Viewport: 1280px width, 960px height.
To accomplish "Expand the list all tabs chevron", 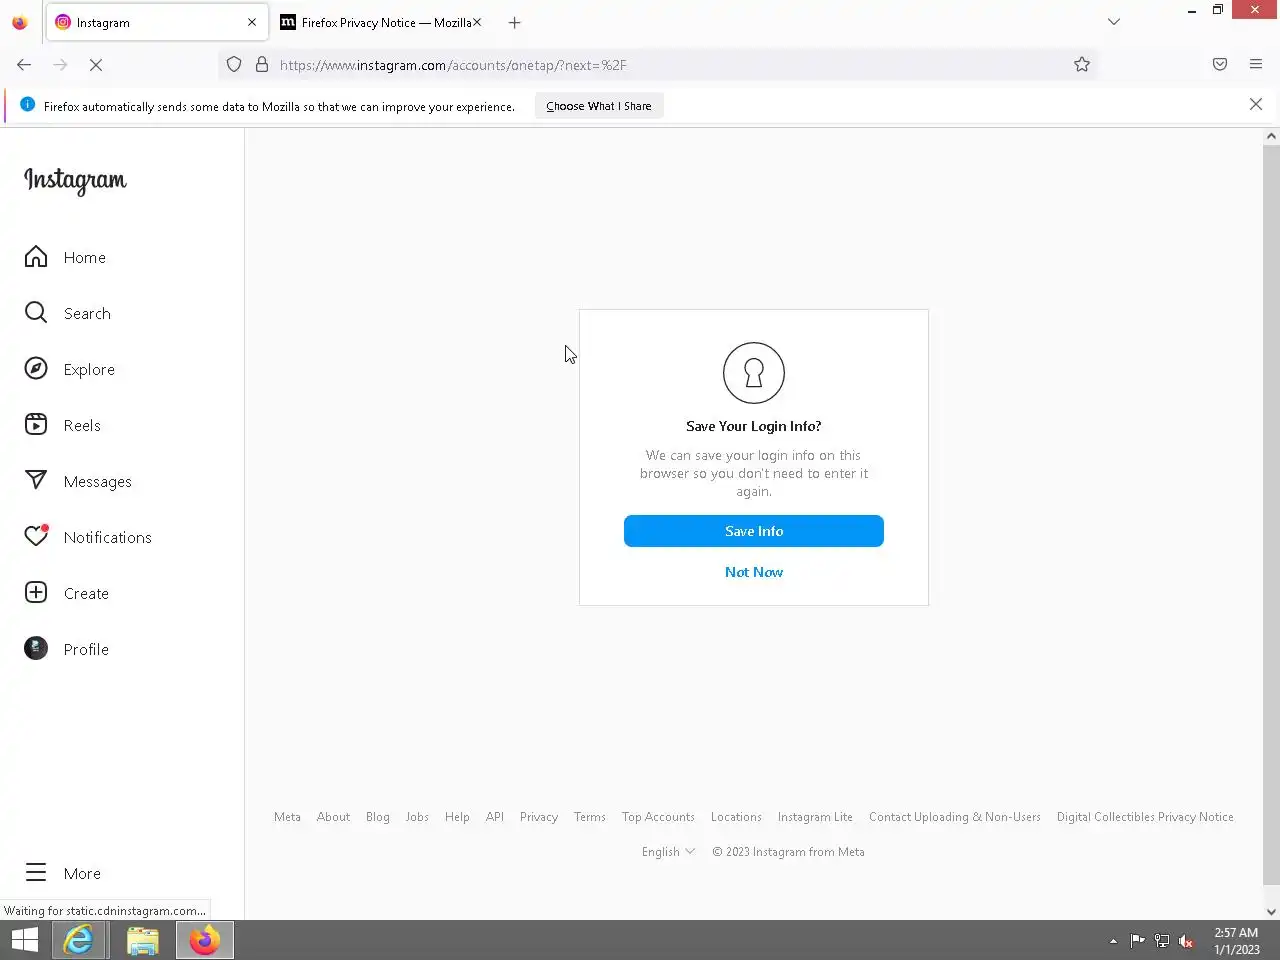I will click(x=1114, y=22).
